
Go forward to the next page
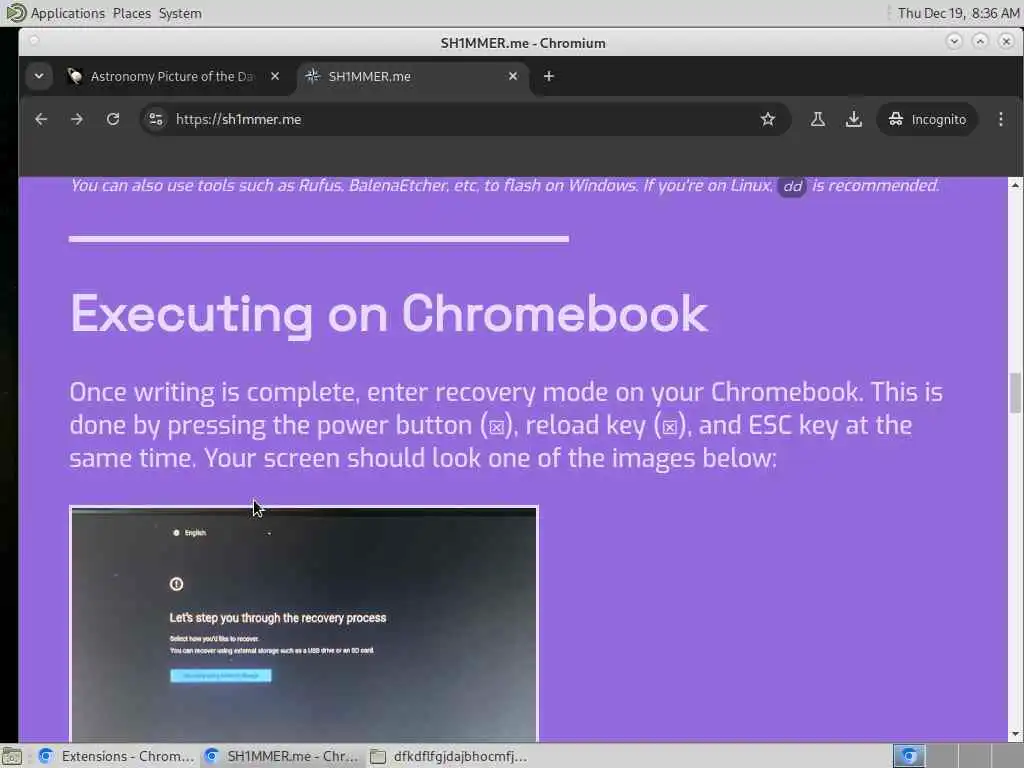pyautogui.click(x=77, y=119)
